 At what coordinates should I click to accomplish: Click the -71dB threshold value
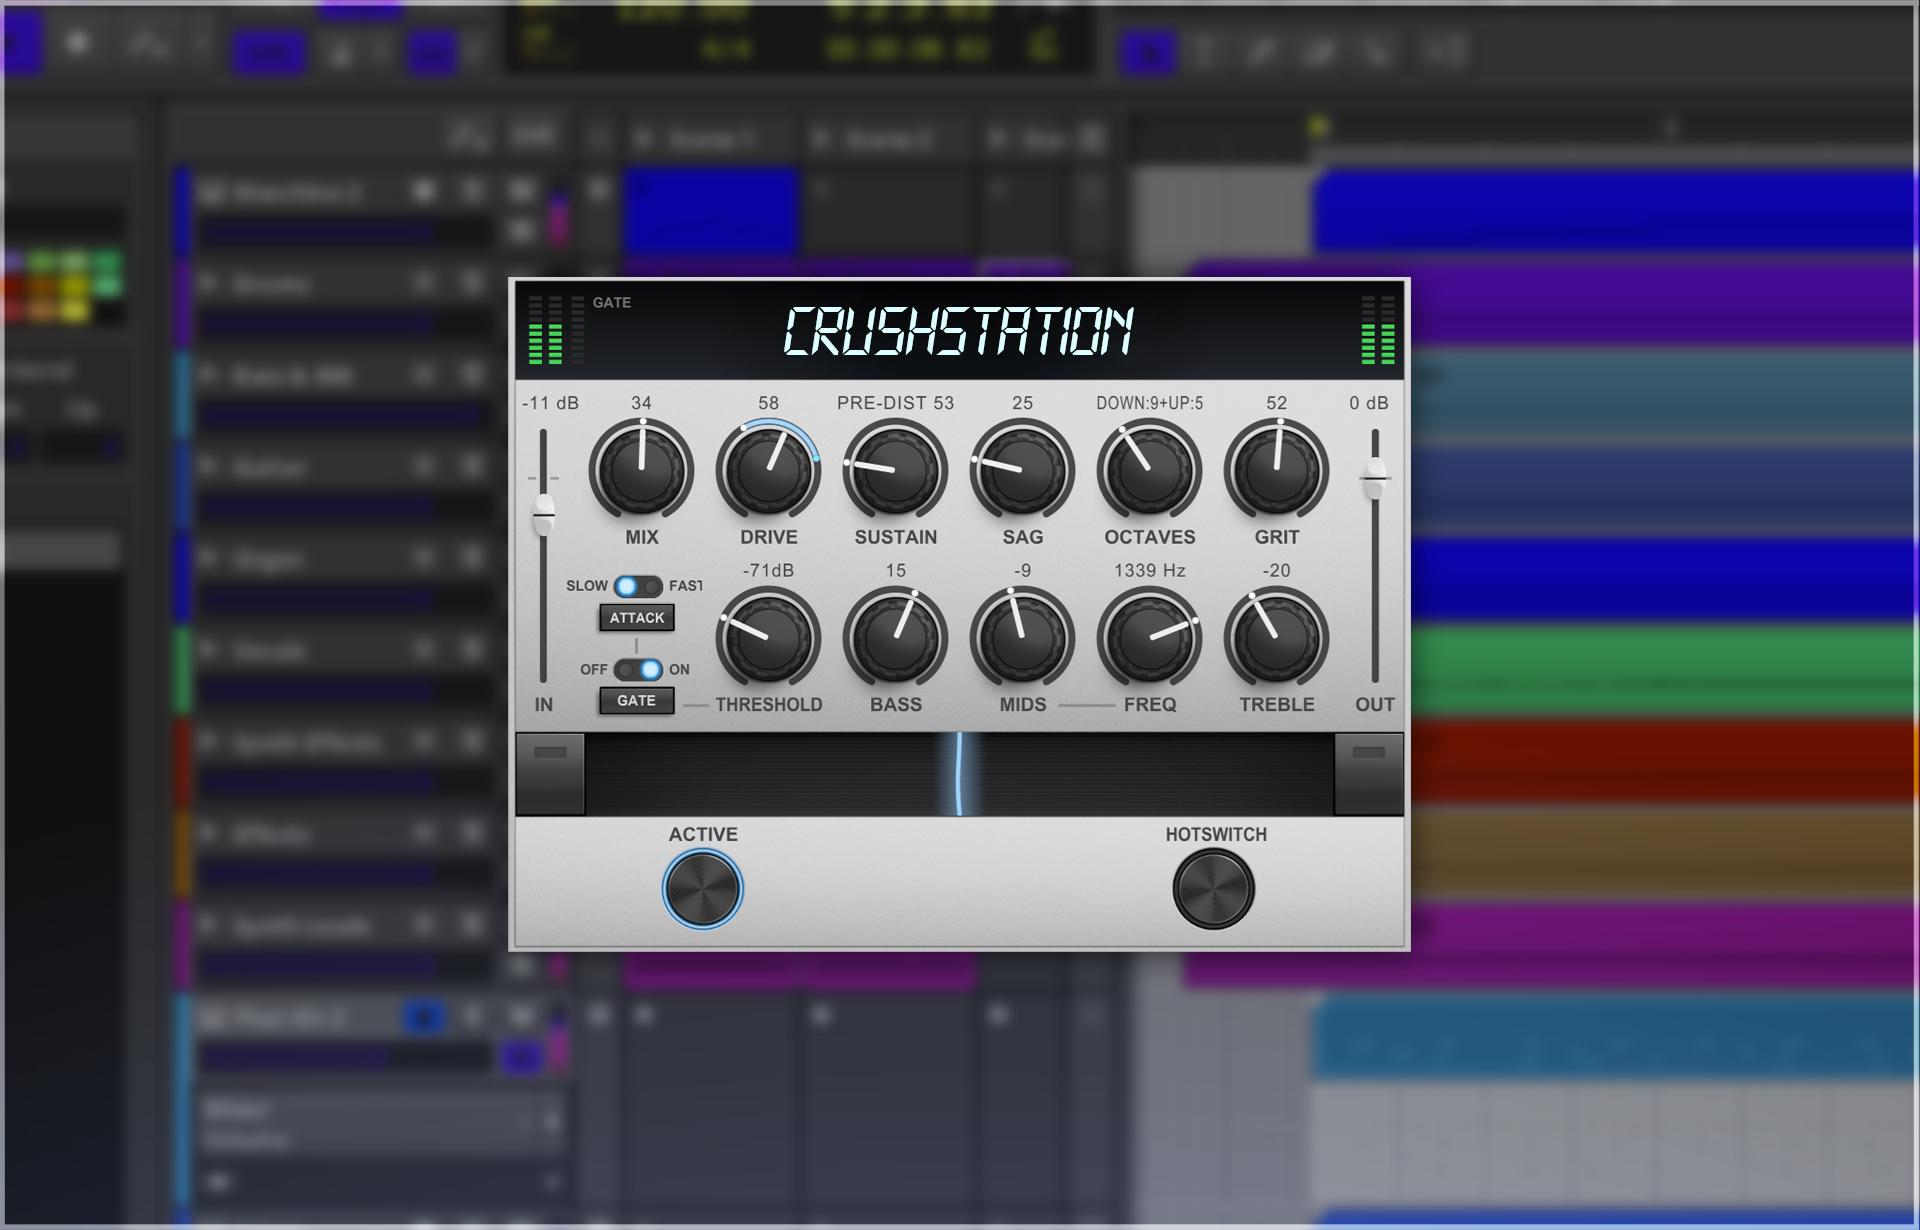click(768, 571)
